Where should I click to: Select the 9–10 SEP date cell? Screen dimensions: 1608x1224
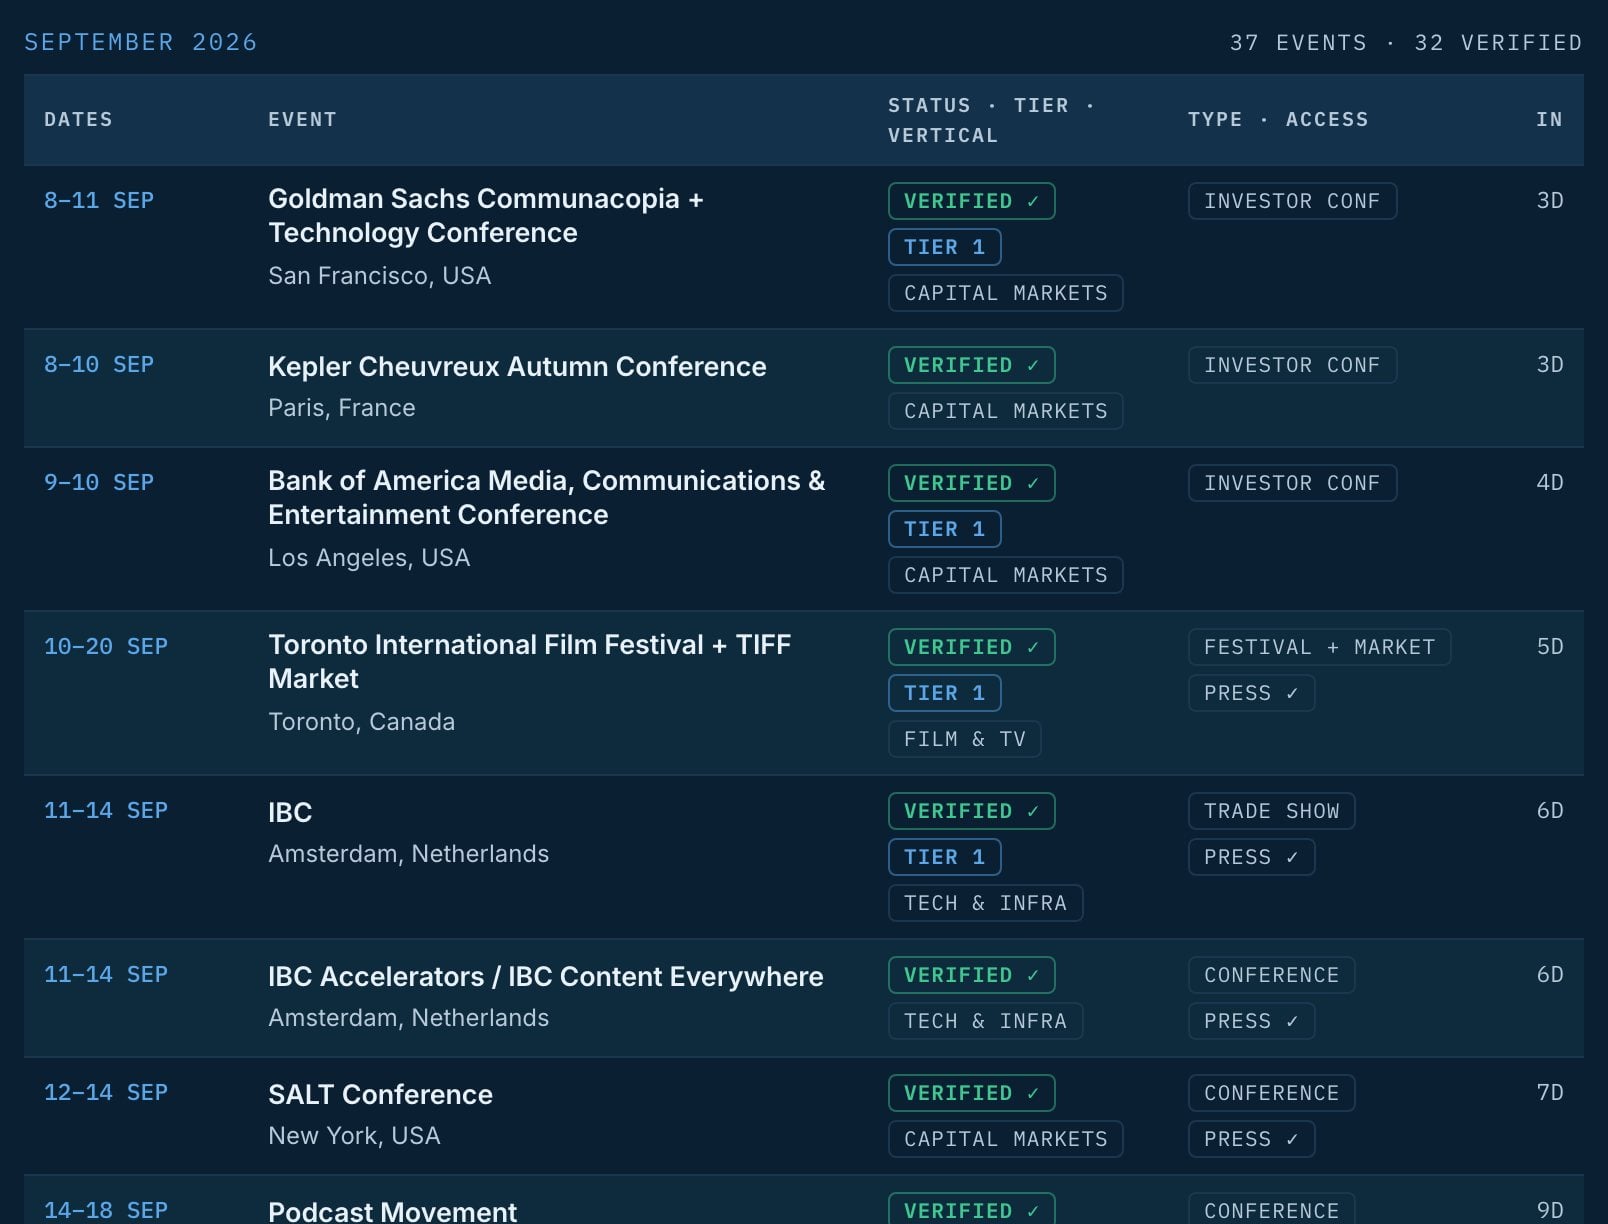tap(99, 482)
